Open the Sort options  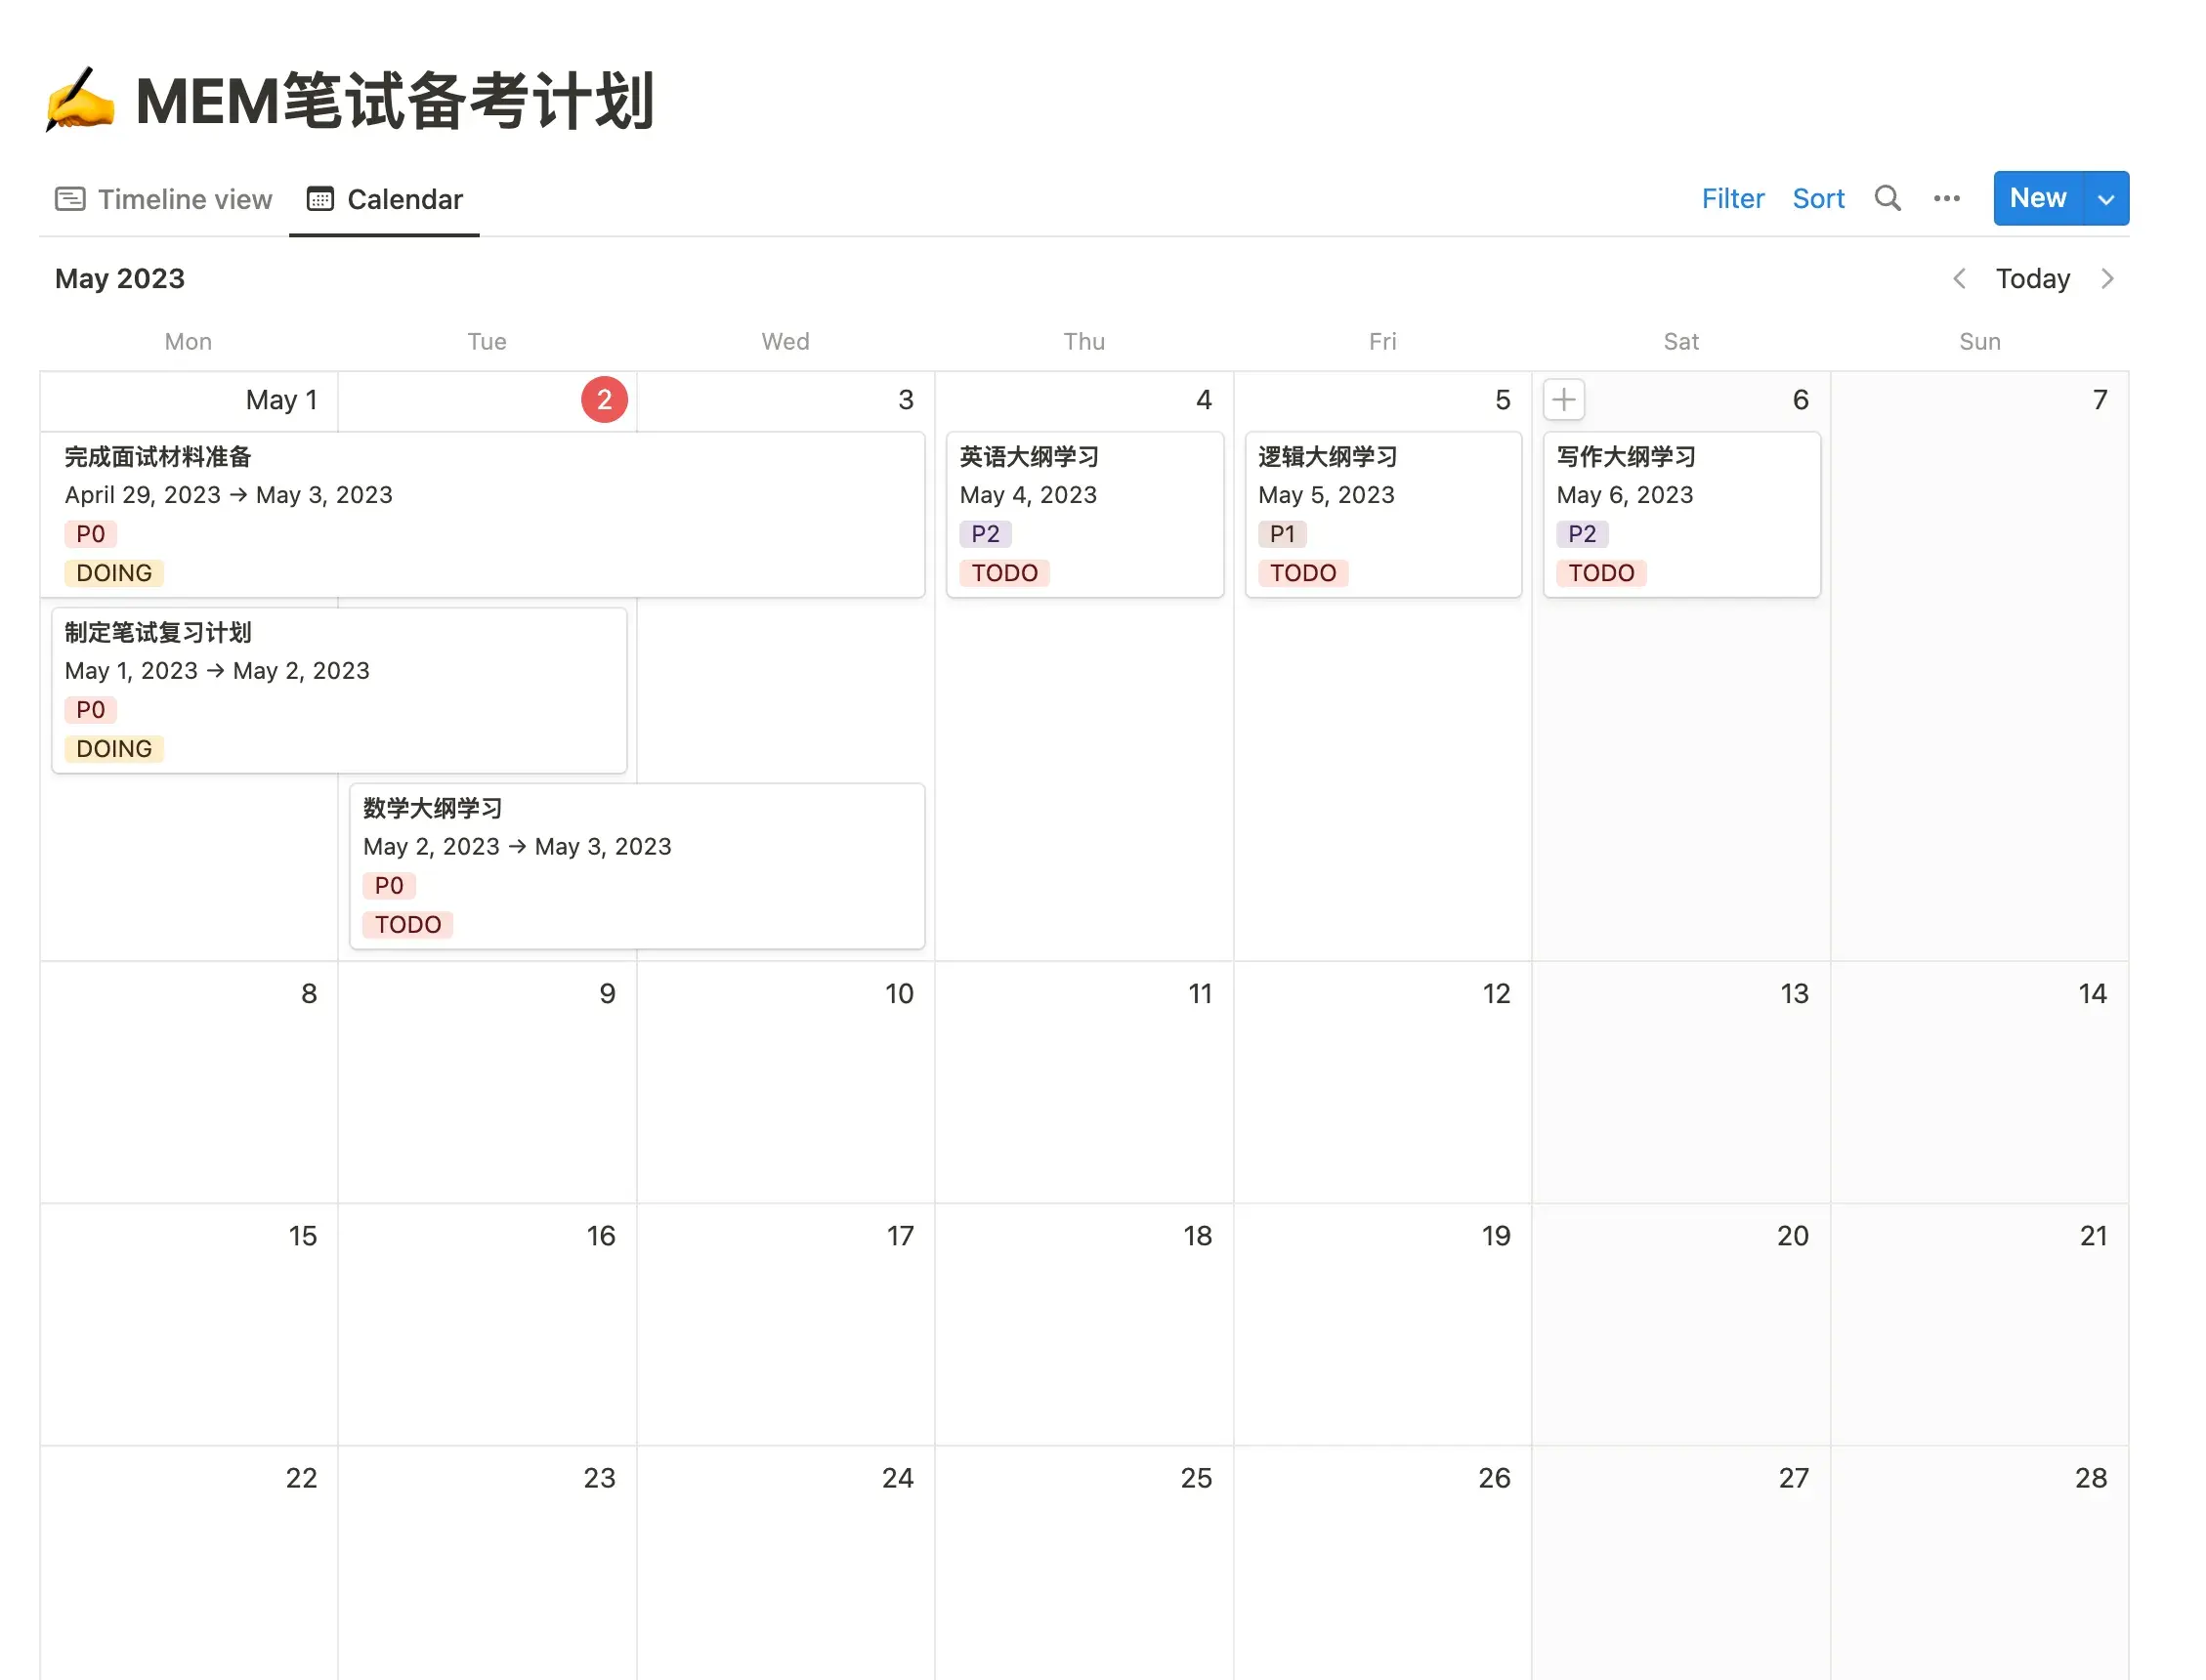(x=1818, y=198)
